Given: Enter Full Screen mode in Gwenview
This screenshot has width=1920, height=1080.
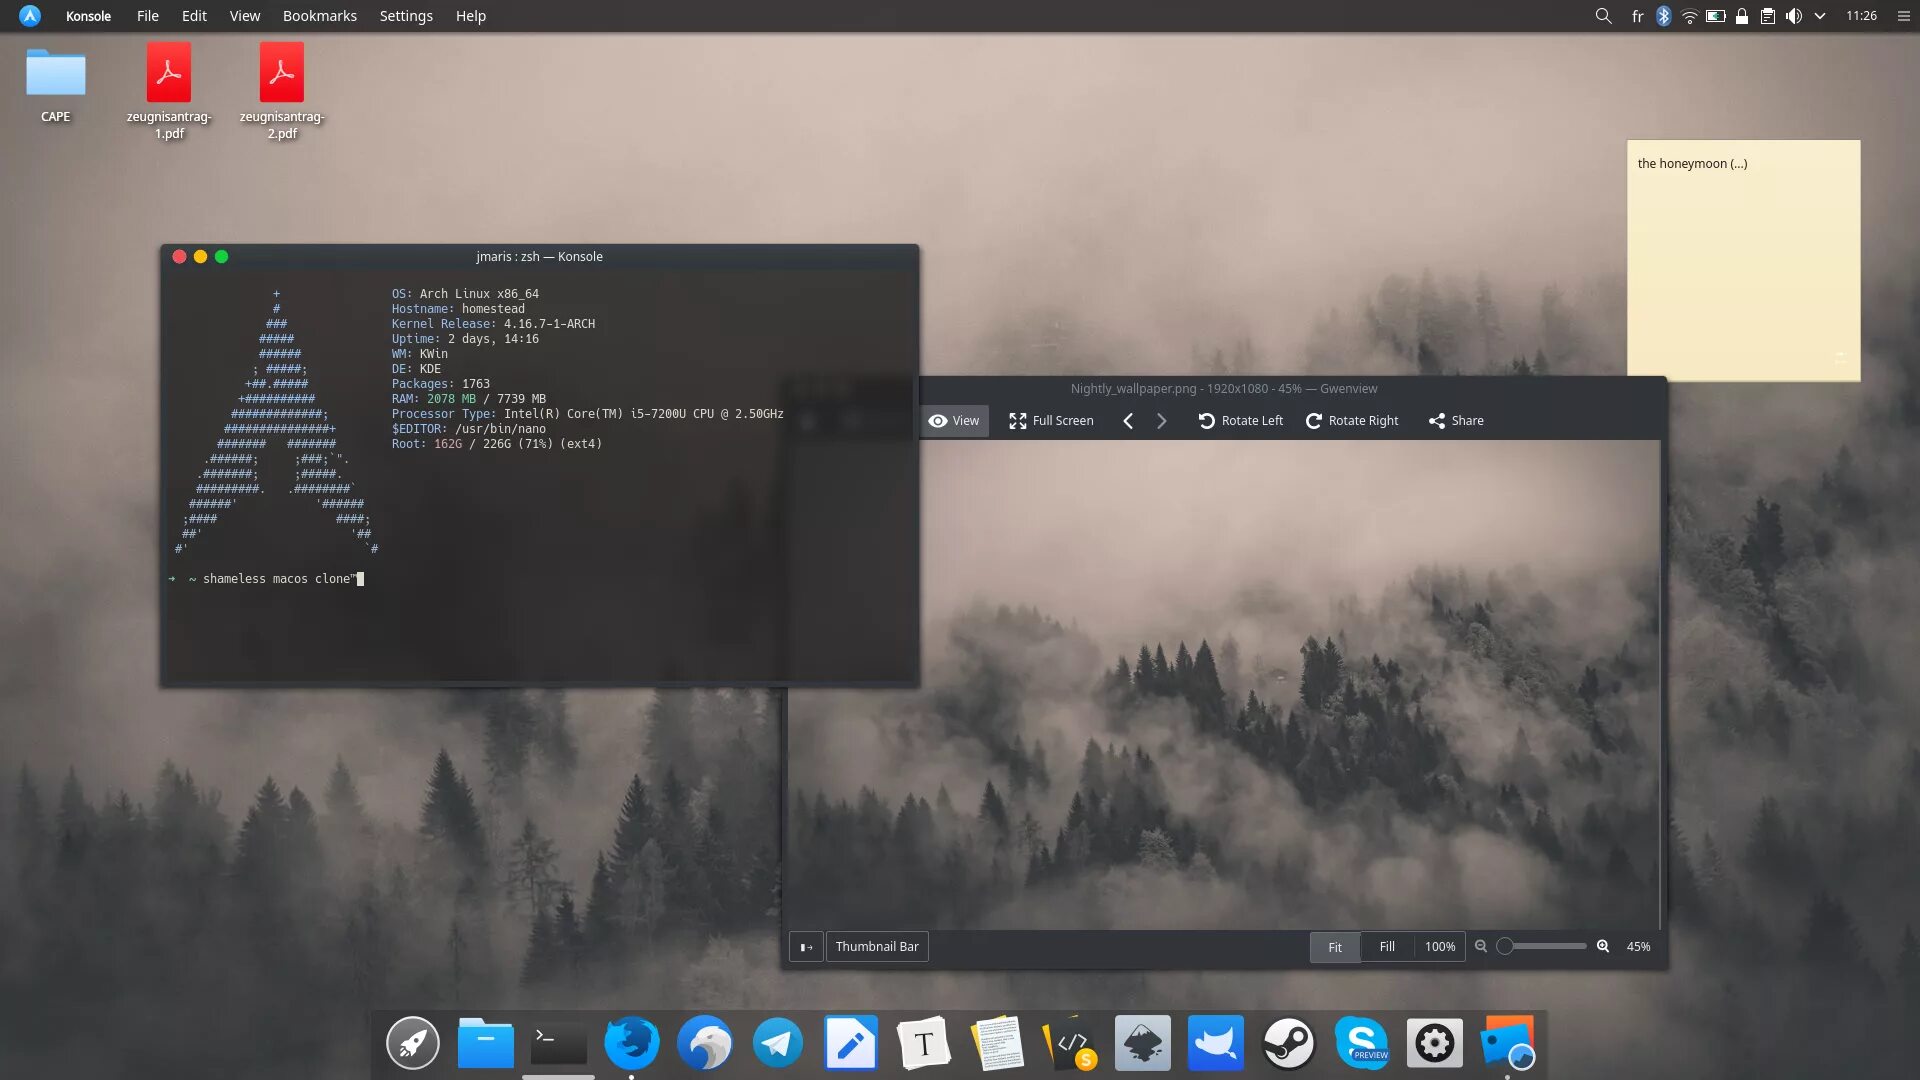Looking at the screenshot, I should click(1050, 421).
